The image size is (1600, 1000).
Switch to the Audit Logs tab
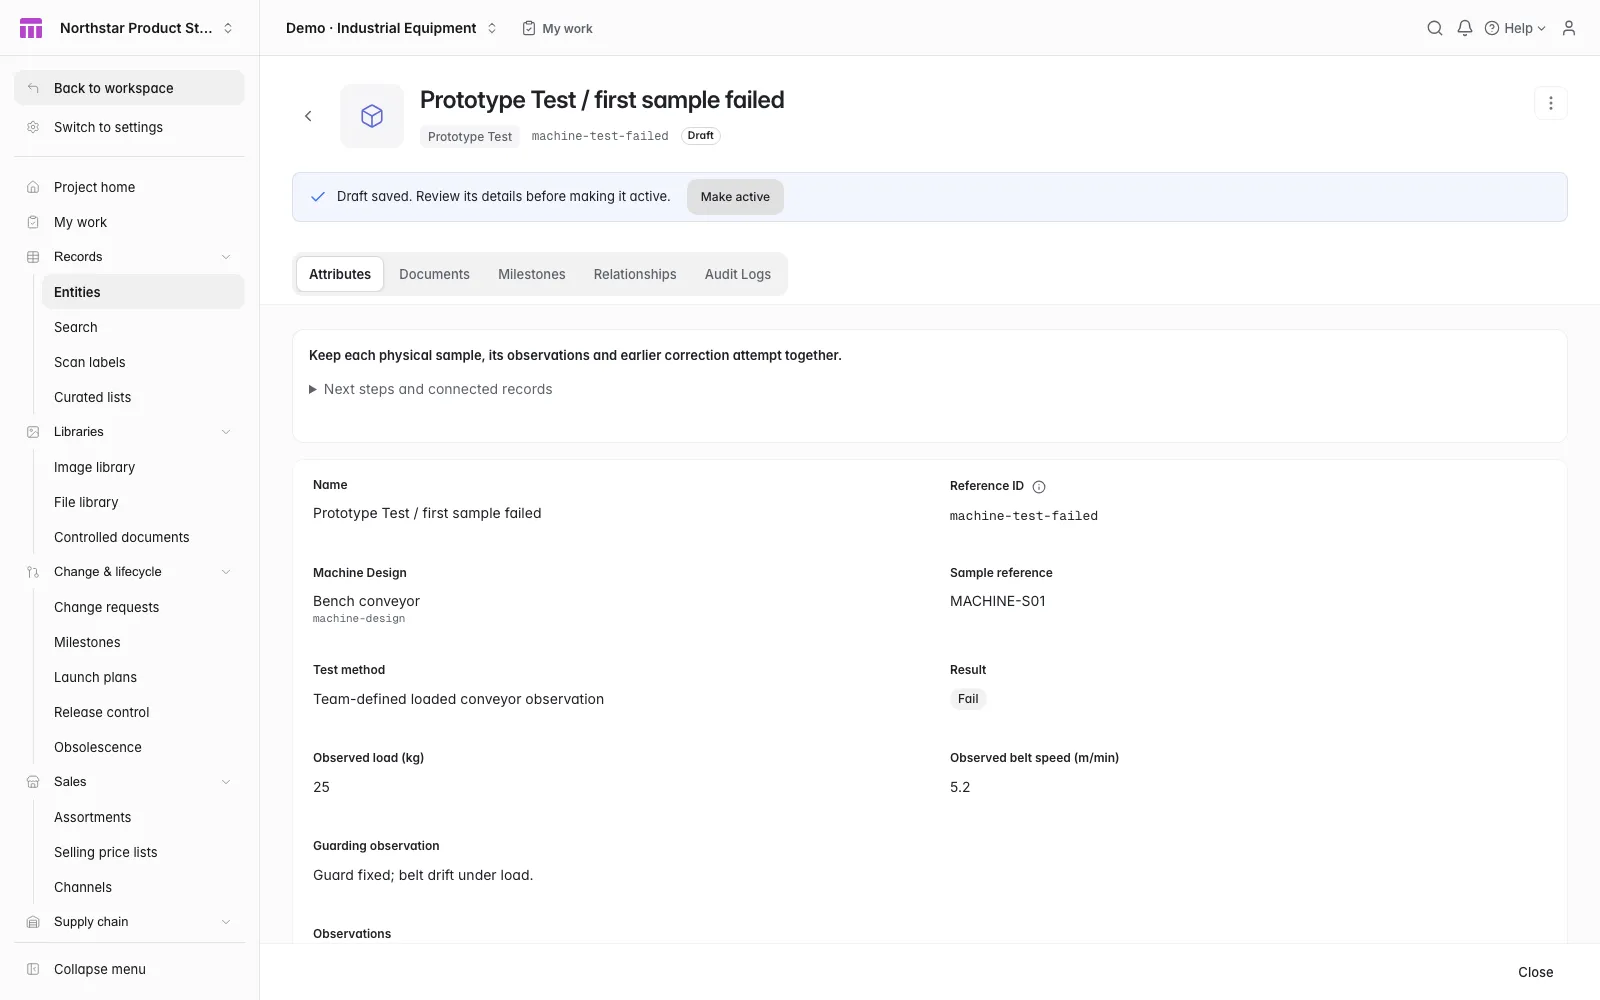(738, 274)
